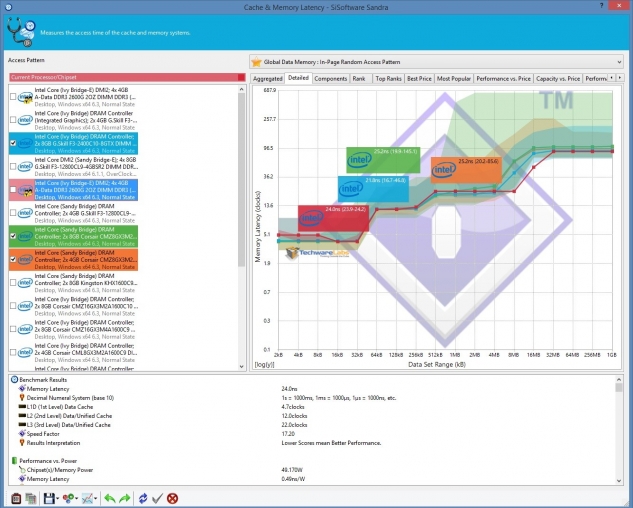Switch to the Top Ranks tab
This screenshot has height=508, width=633.
388,79
